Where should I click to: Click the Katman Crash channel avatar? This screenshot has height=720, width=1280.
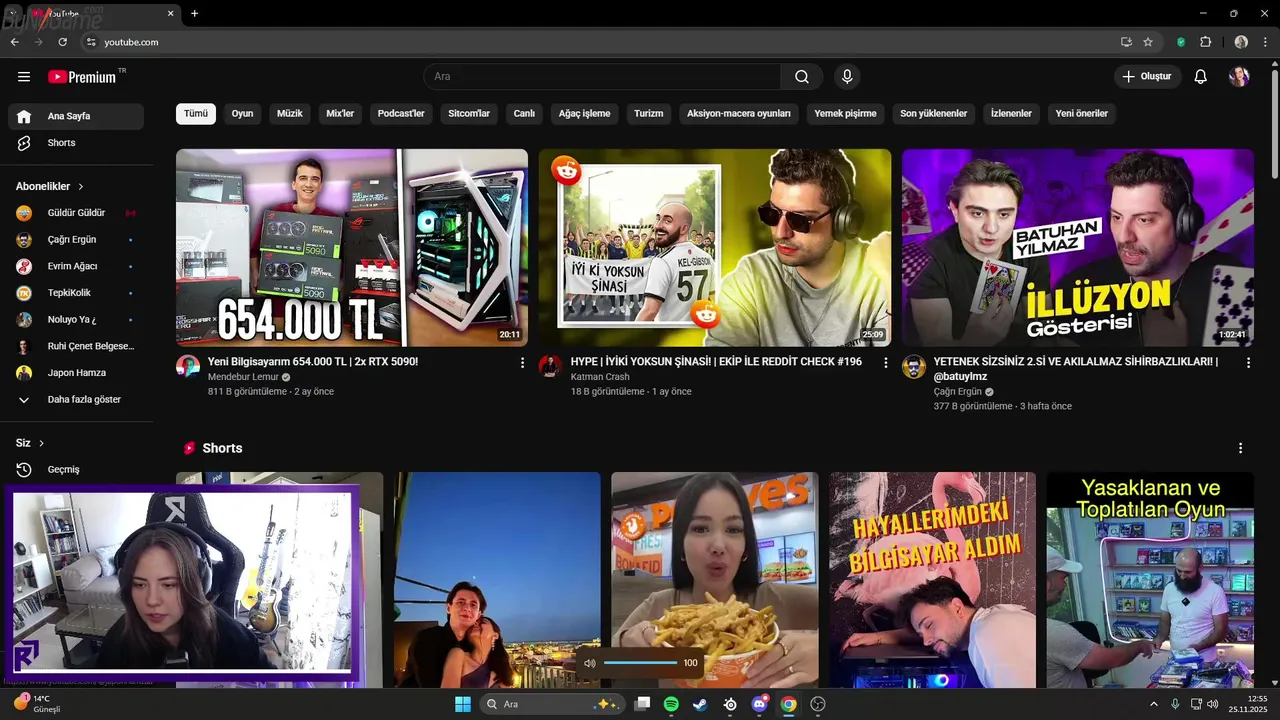tap(551, 366)
